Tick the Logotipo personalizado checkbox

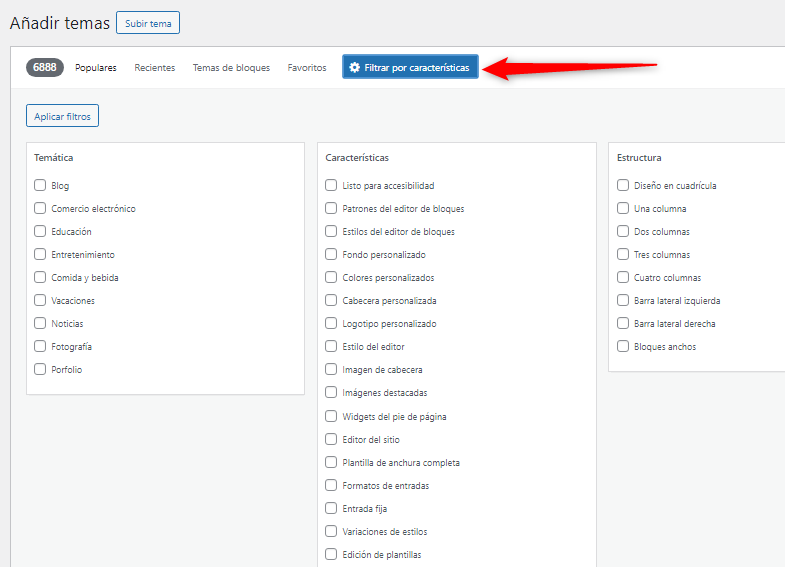pyautogui.click(x=331, y=323)
